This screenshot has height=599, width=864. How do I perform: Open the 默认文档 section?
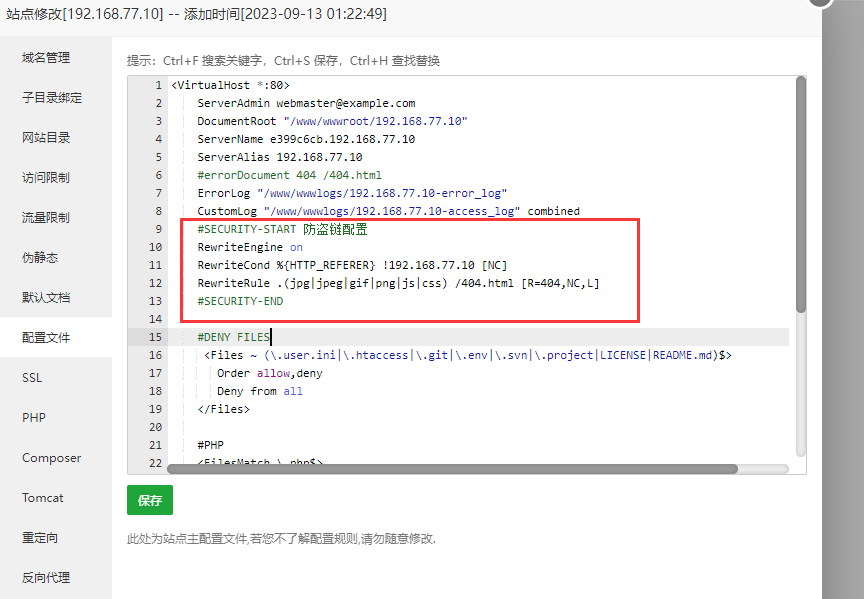(45, 297)
